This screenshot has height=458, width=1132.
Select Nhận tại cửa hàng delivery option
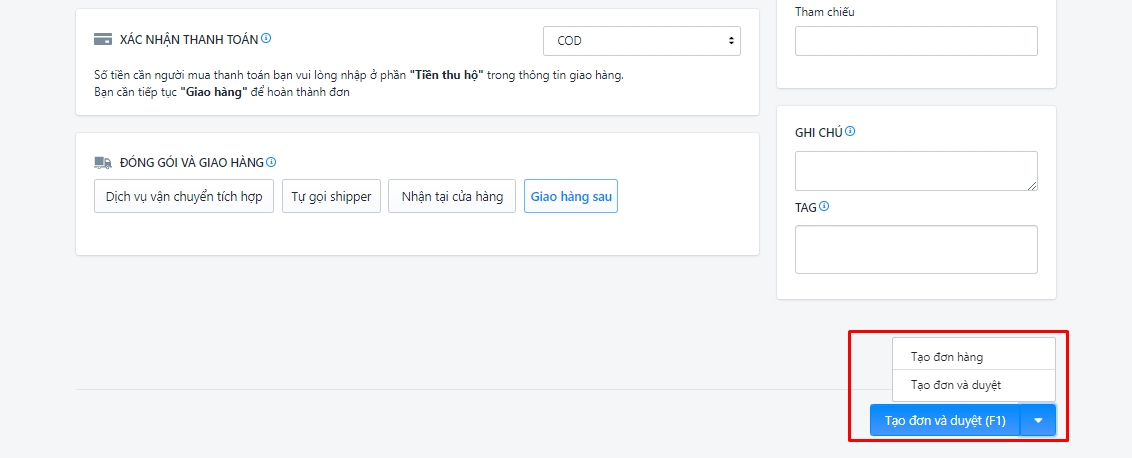(x=452, y=197)
